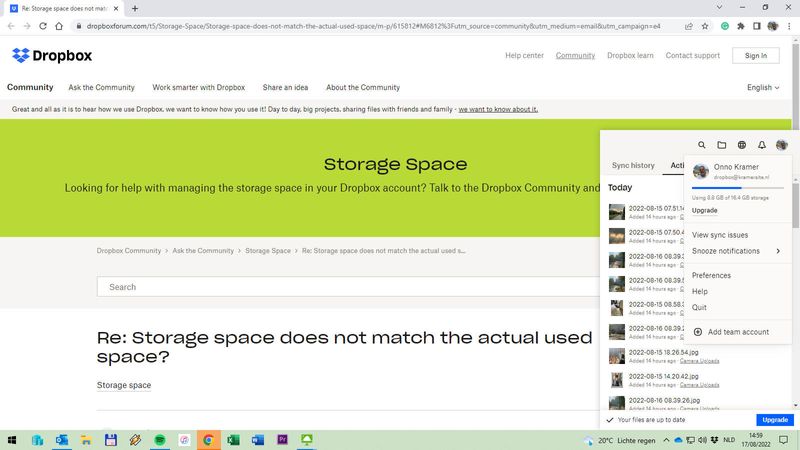Open Chrome extensions puzzle icon

click(x=741, y=26)
